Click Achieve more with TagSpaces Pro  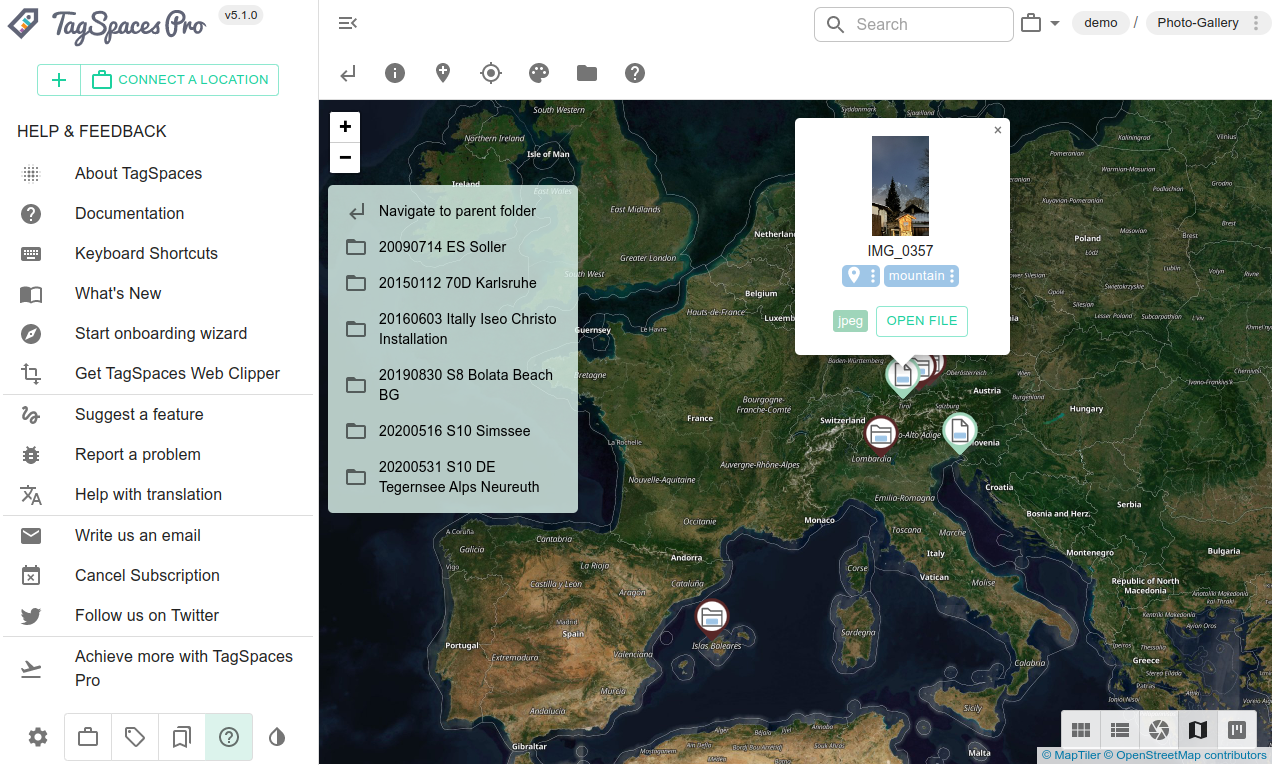(159, 669)
